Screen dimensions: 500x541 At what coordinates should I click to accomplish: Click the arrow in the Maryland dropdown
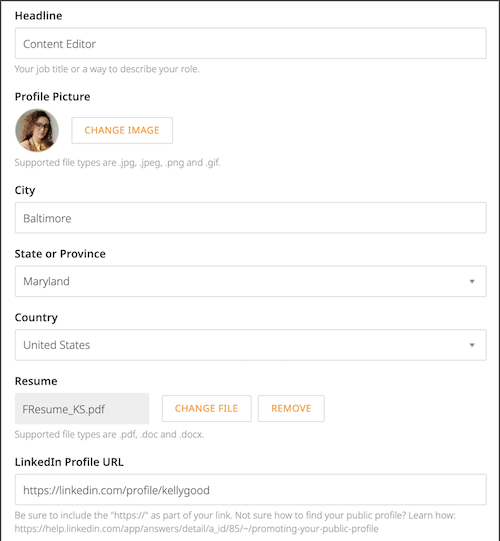click(472, 282)
